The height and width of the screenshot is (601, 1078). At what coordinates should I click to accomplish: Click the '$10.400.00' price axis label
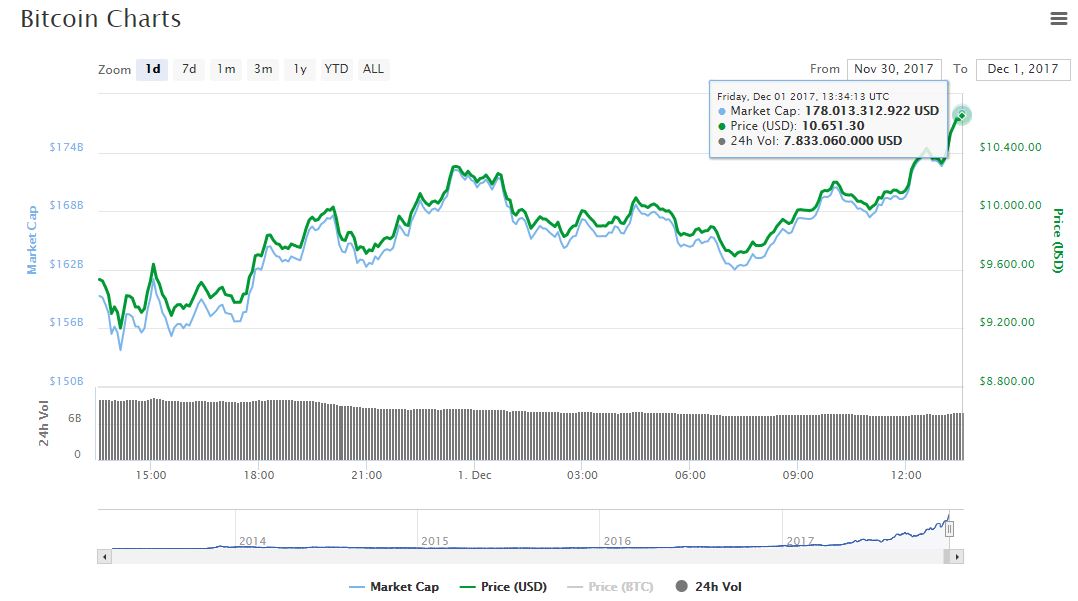[x=1010, y=147]
